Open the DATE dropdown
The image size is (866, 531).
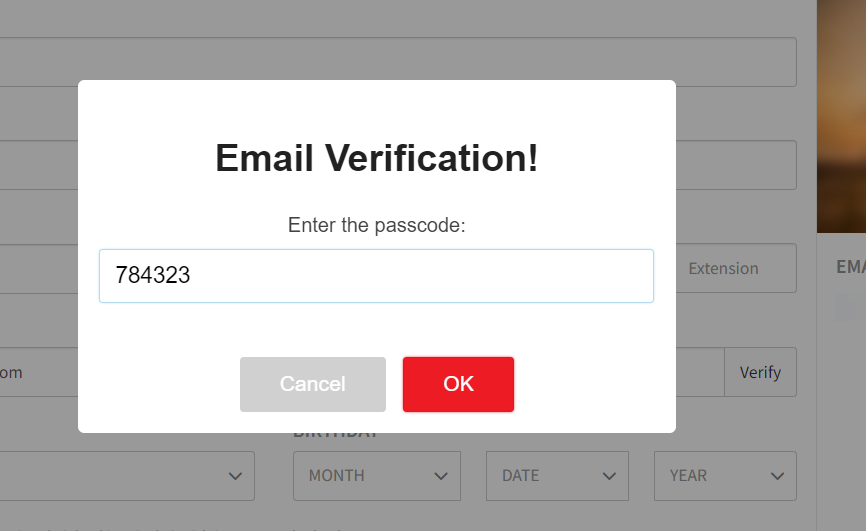(x=557, y=476)
